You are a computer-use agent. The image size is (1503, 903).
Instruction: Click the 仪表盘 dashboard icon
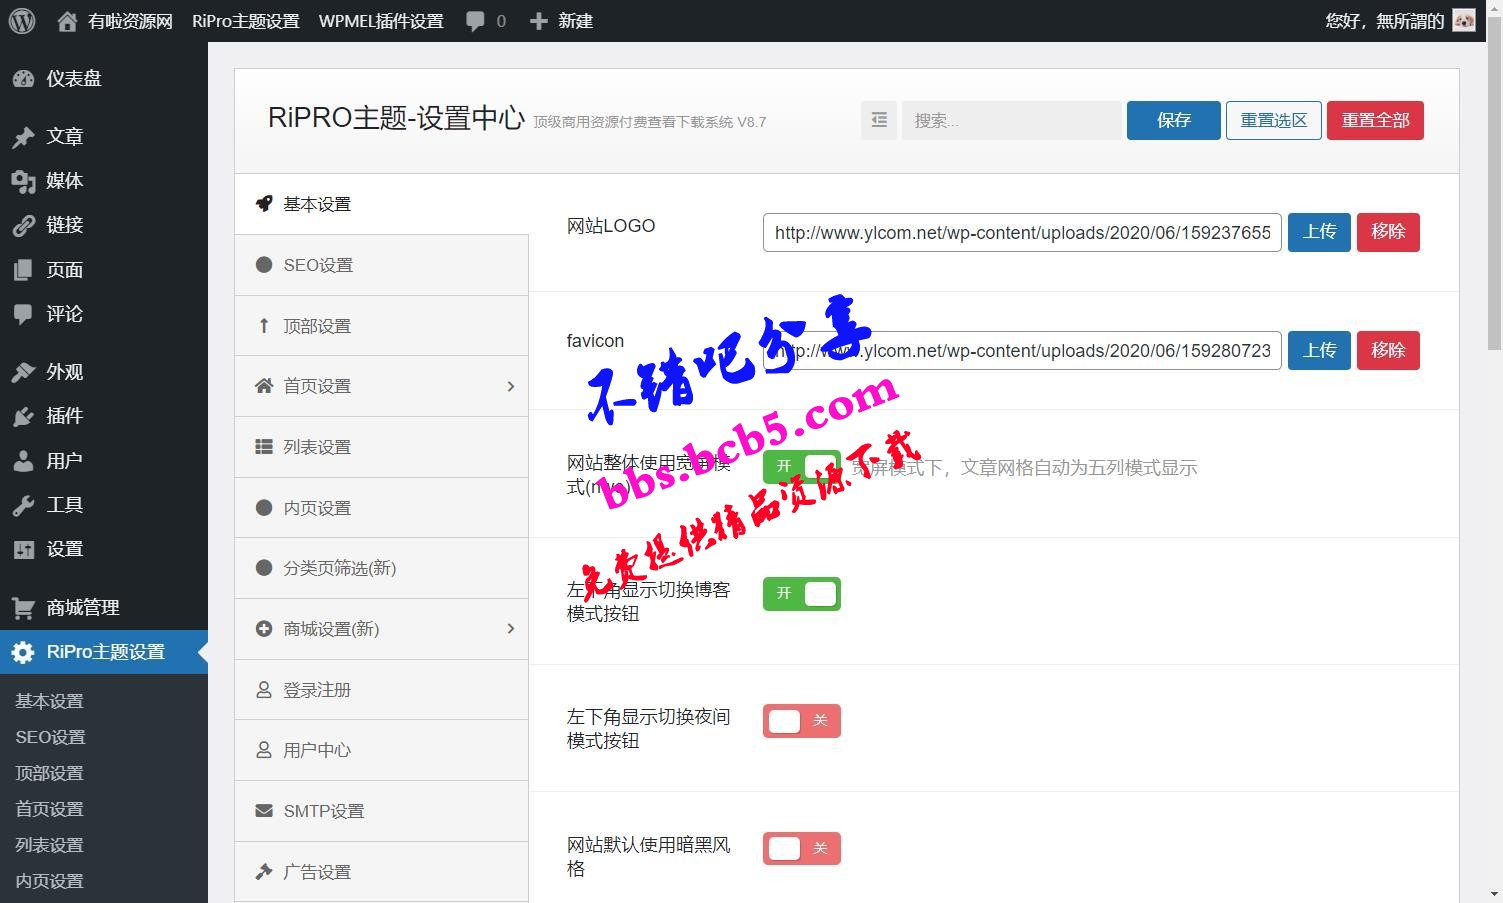[x=24, y=79]
